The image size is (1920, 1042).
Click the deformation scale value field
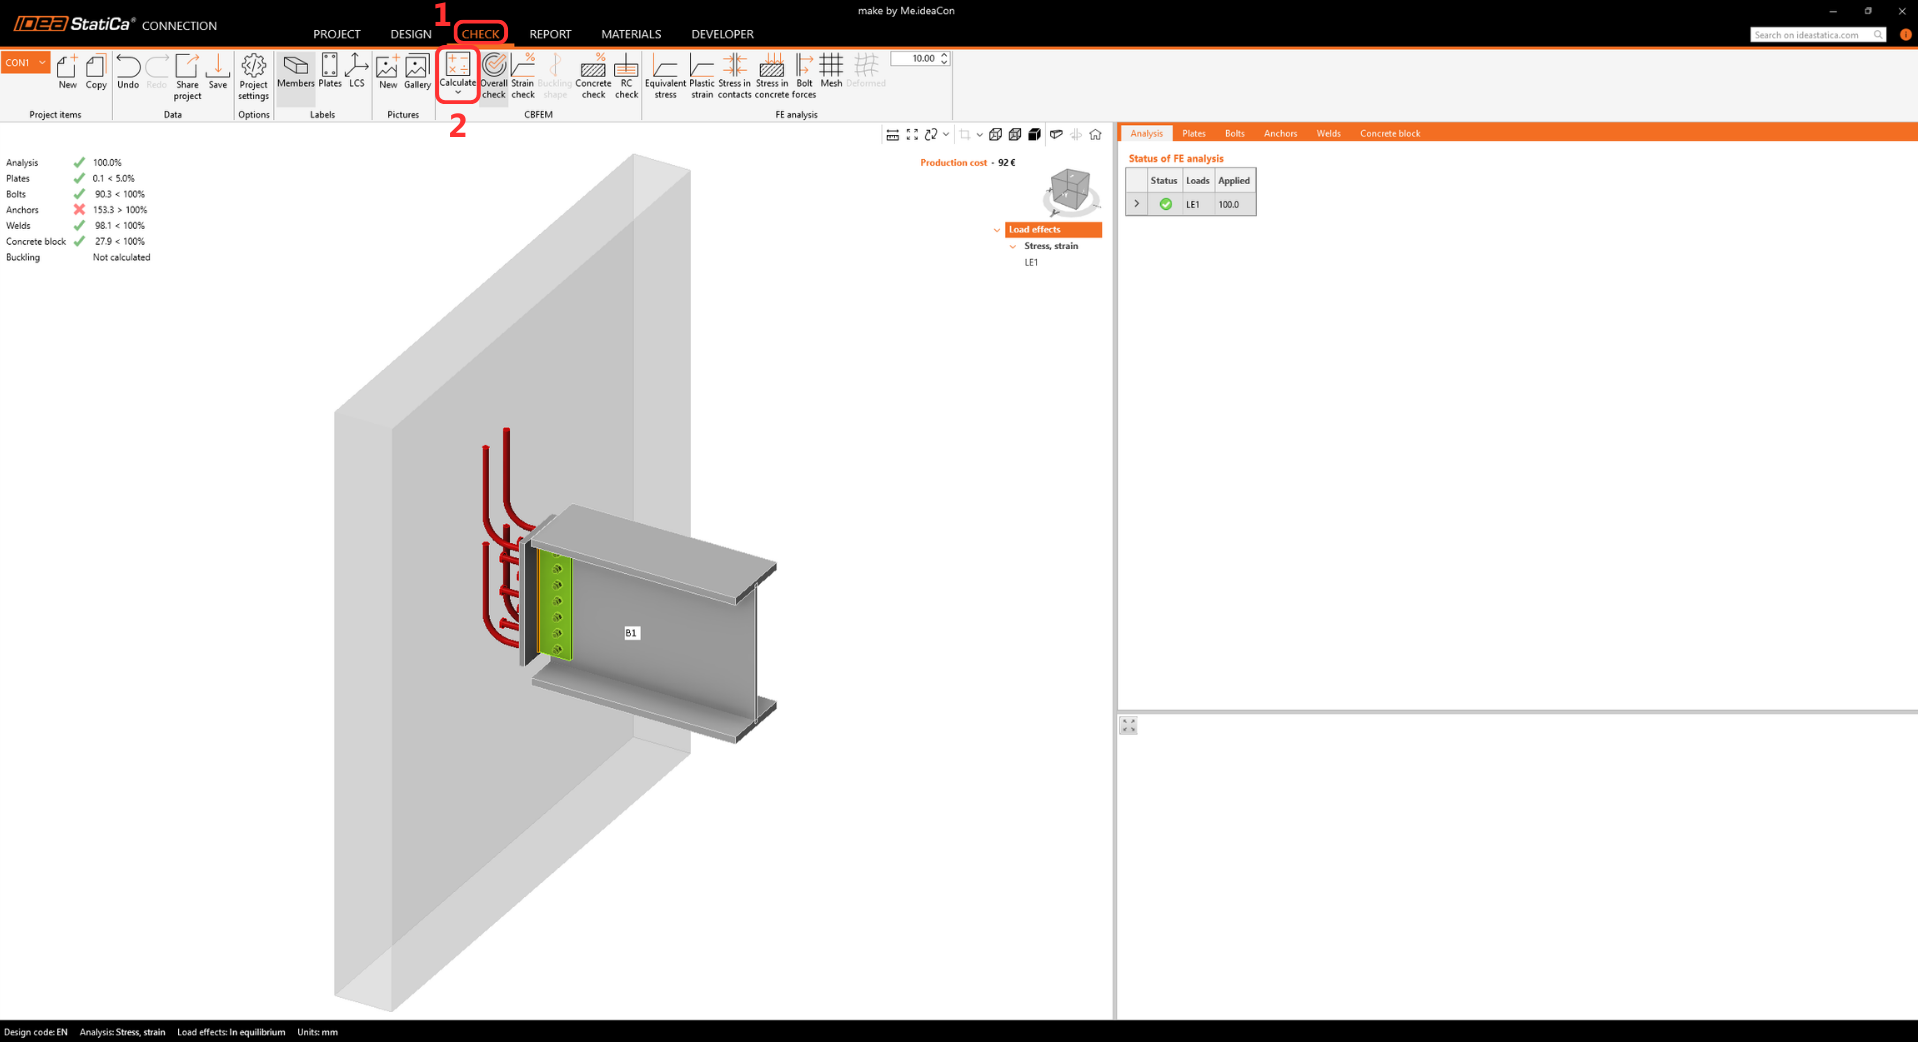point(914,59)
